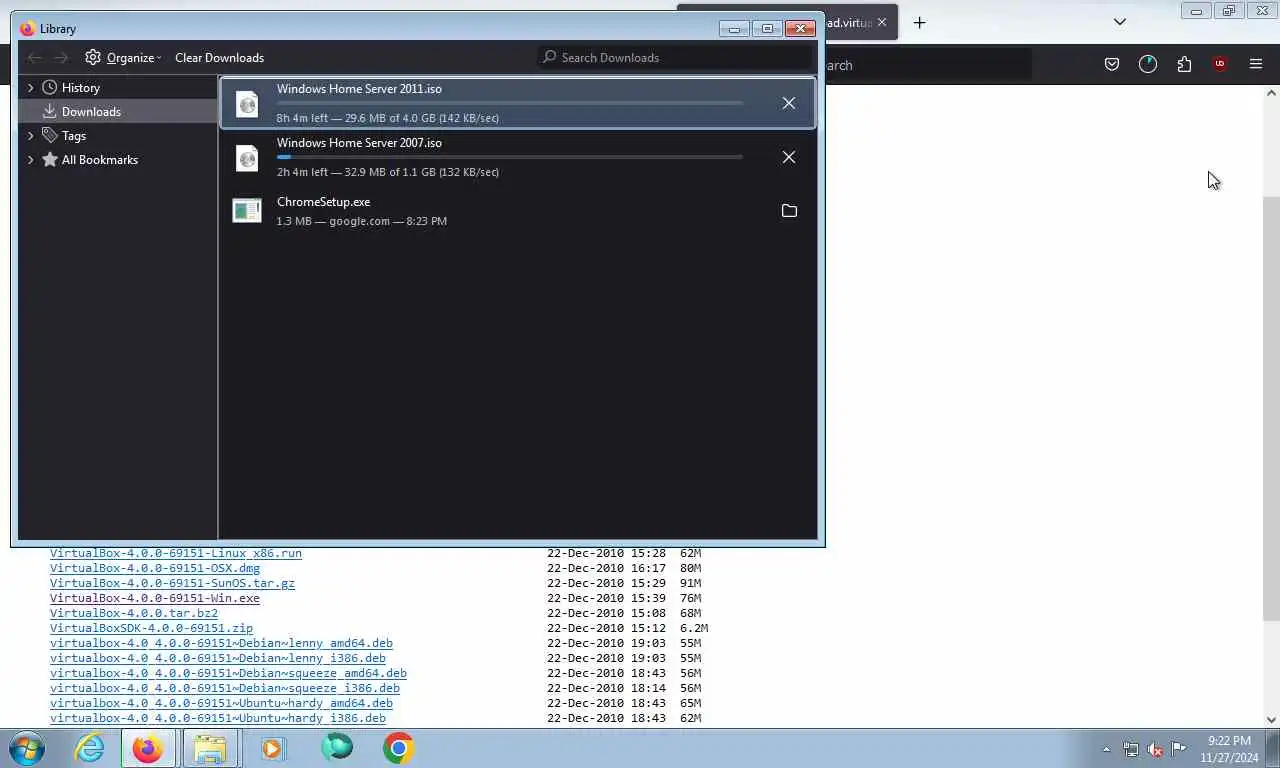Open the Debian~lenny_amd64.deb link
1280x768 pixels.
[221, 643]
